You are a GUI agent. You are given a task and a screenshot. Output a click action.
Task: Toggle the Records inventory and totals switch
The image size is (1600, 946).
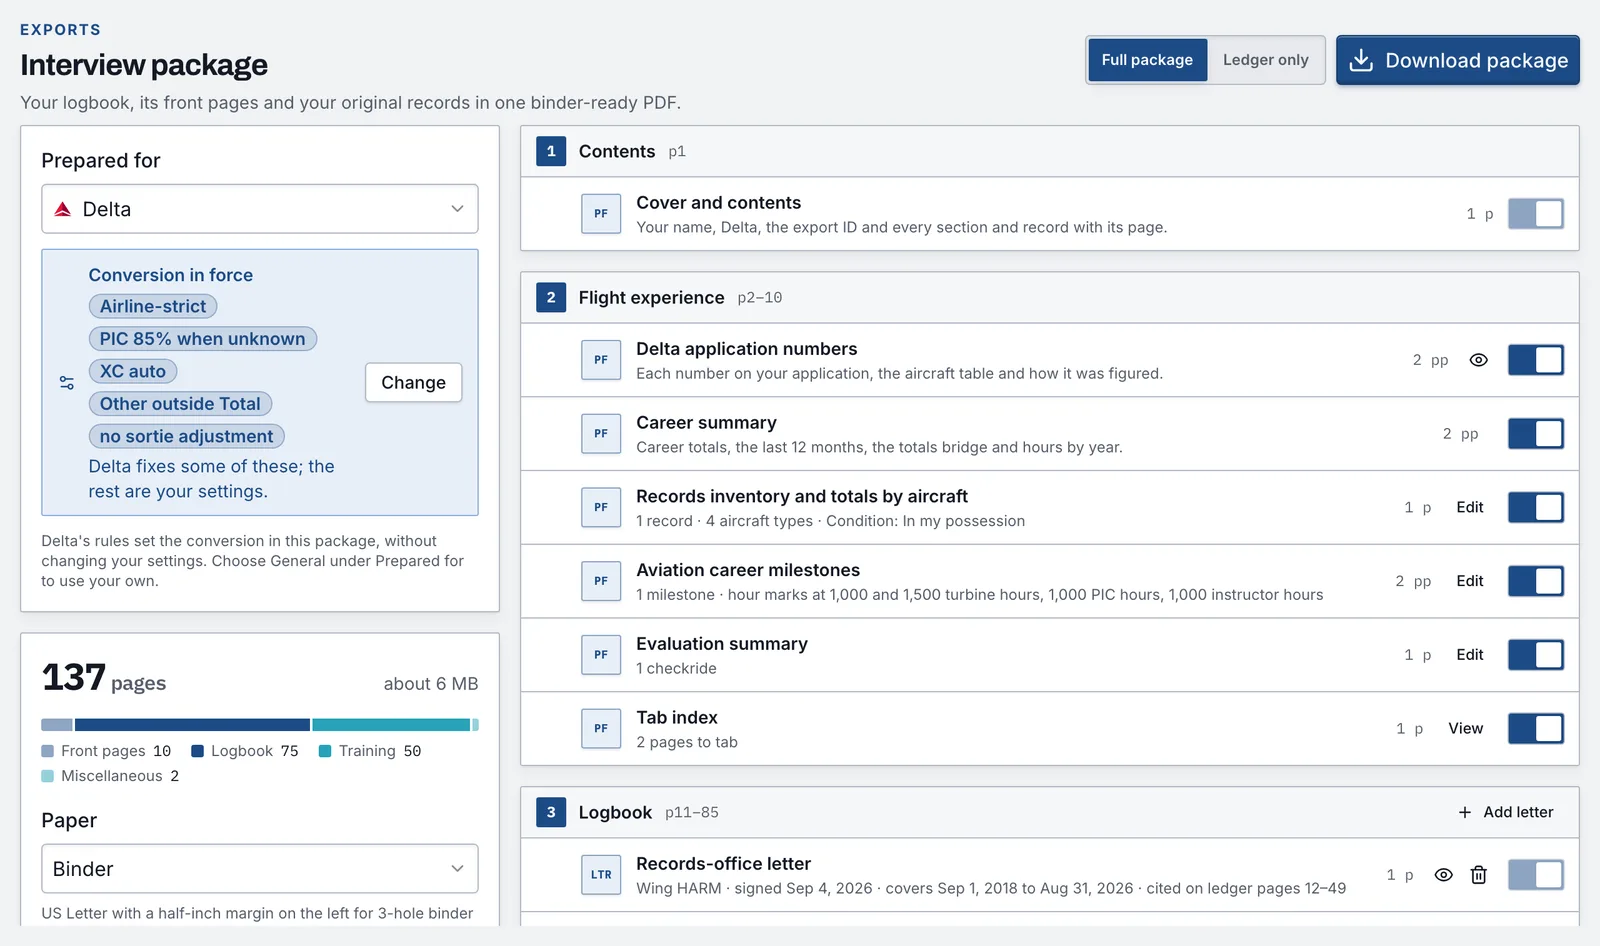[x=1536, y=507]
